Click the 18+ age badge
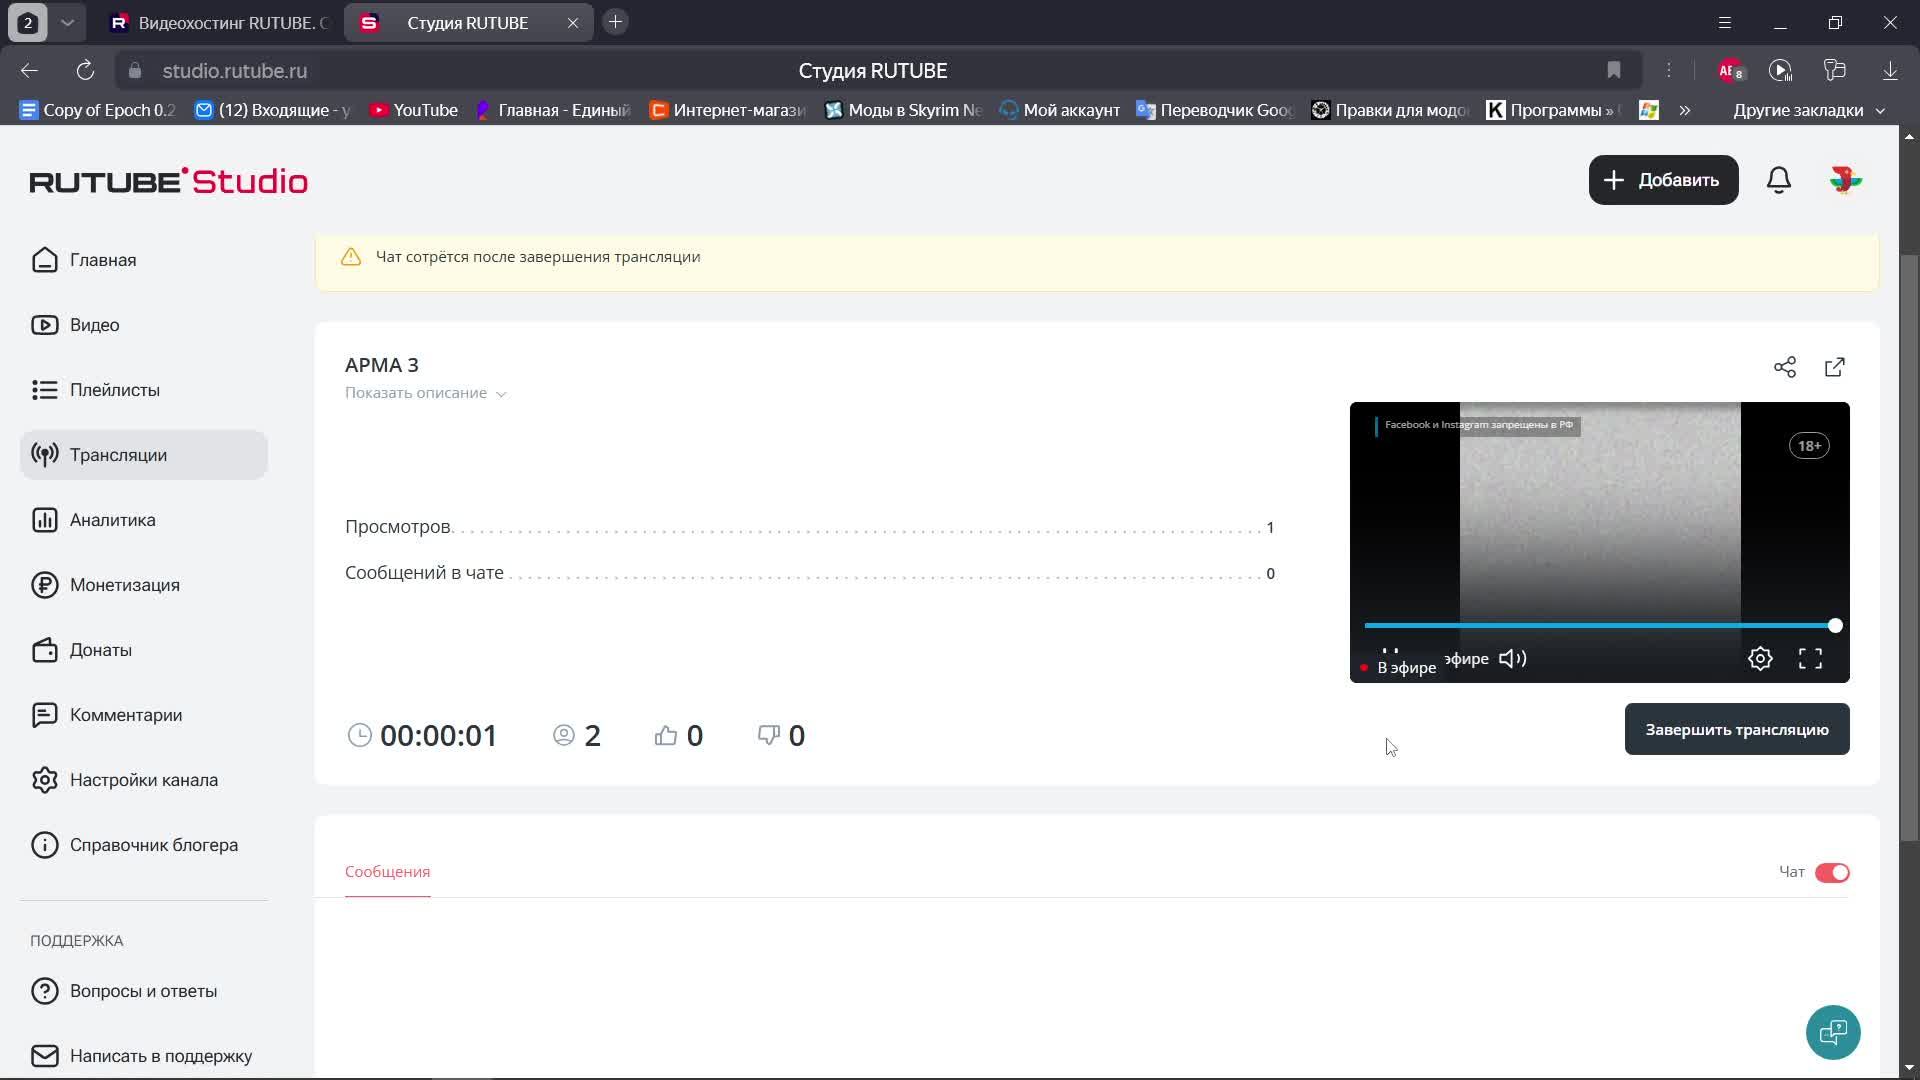Viewport: 1920px width, 1080px height. click(x=1809, y=446)
